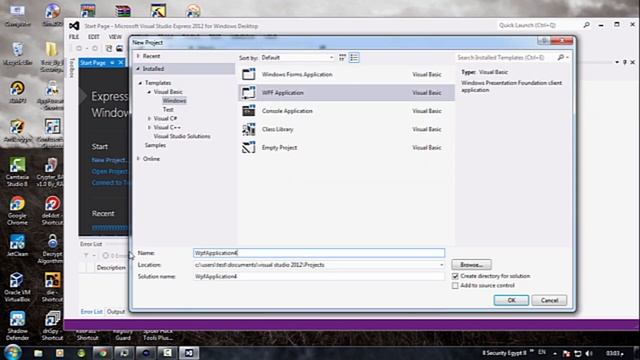Open the dnSpy Shortcut desktop icon
The width and height of the screenshot is (640, 360).
pos(52,326)
